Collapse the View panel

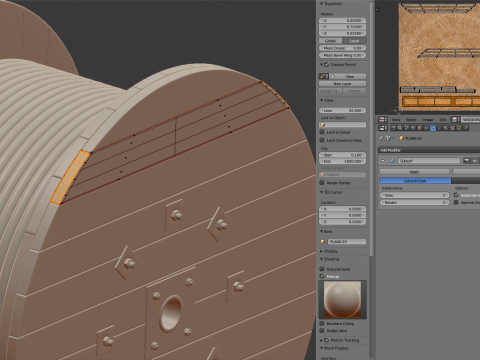pyautogui.click(x=322, y=100)
